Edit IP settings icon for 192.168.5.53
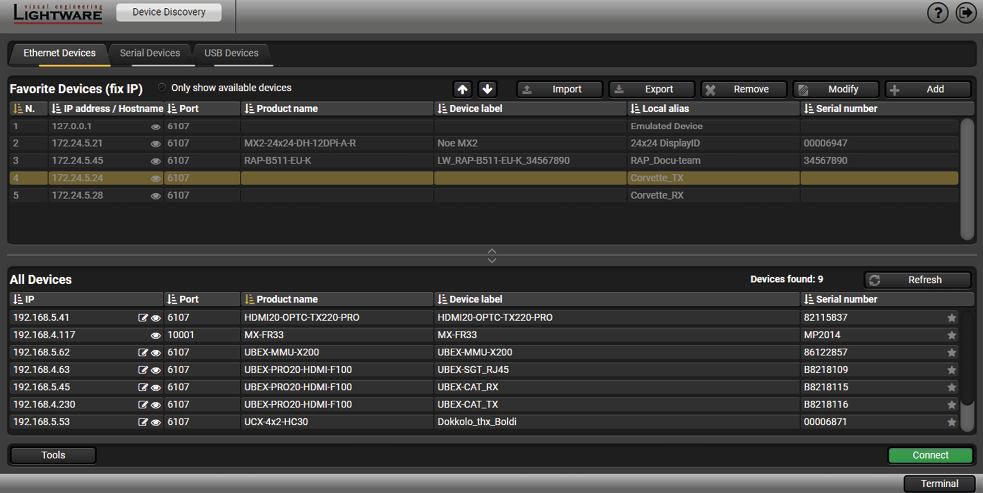Screen dimensions: 983x493 tap(143, 422)
